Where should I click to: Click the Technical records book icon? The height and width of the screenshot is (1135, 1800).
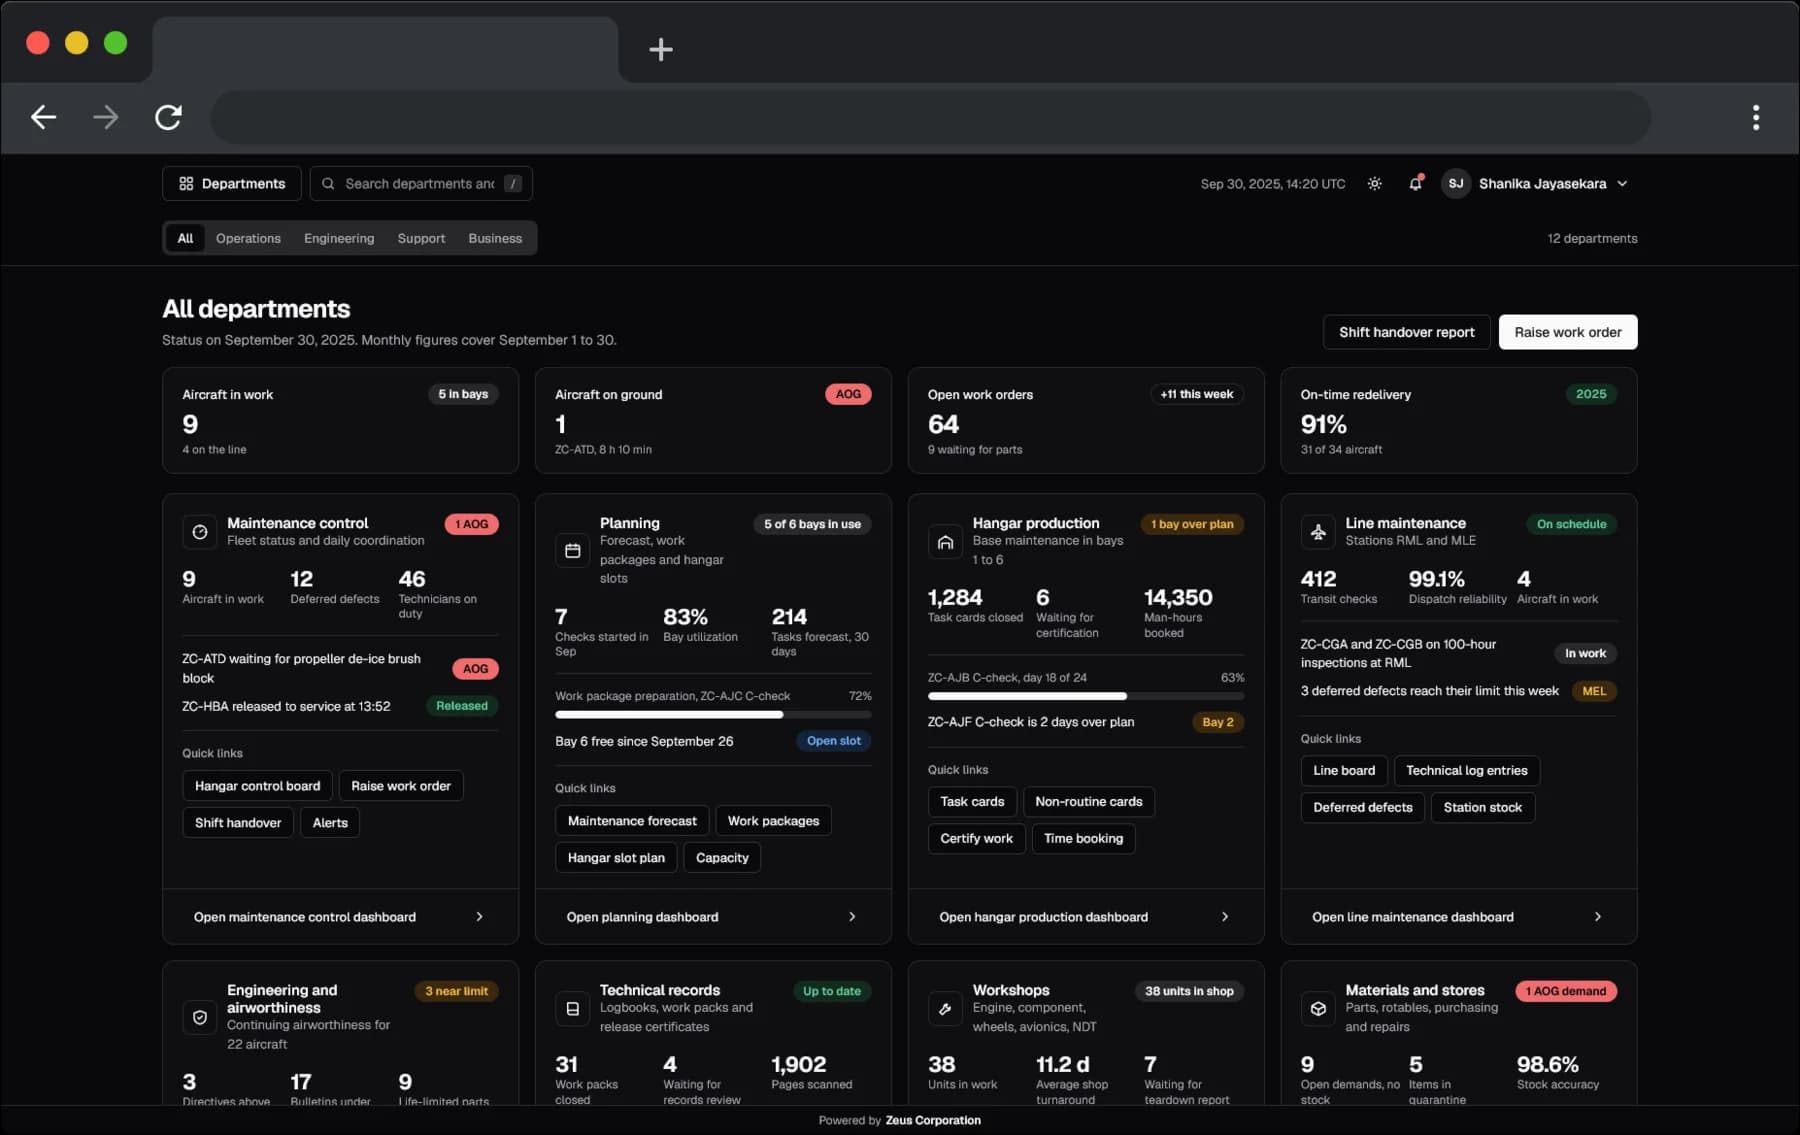573,1009
